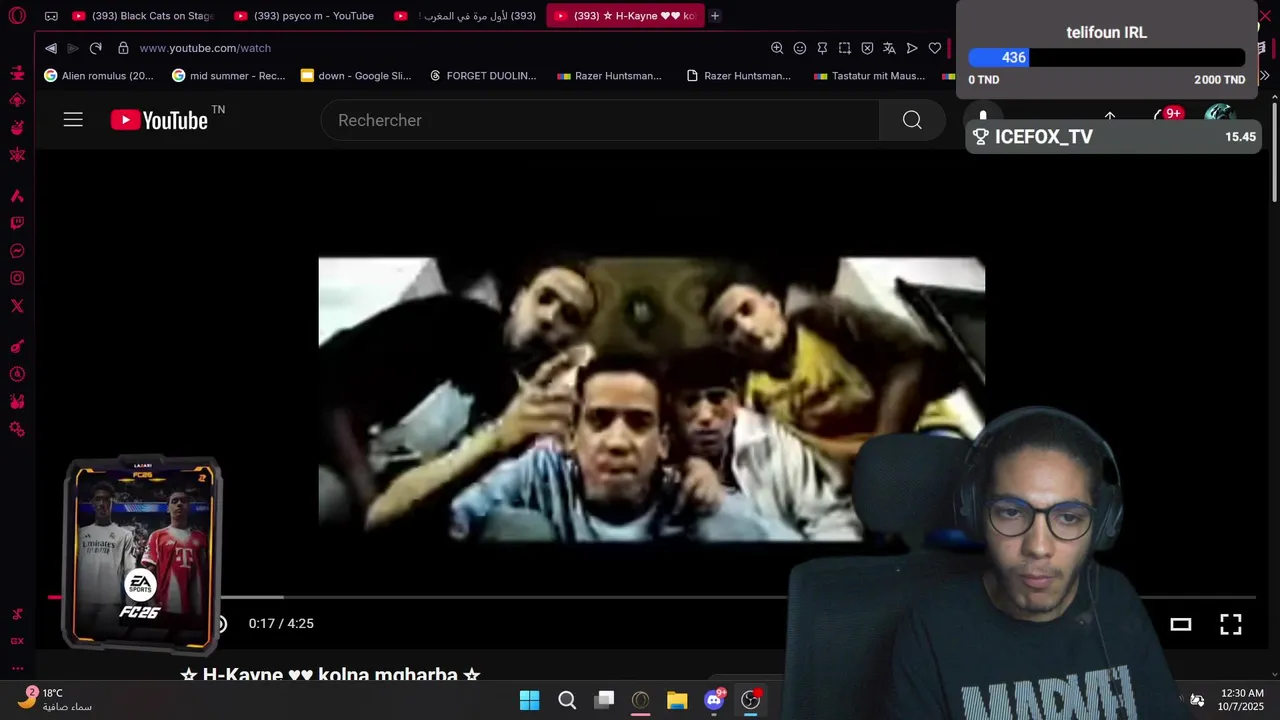1280x720 pixels.
Task: Enter fullscreen on the video player
Action: pyautogui.click(x=1231, y=624)
